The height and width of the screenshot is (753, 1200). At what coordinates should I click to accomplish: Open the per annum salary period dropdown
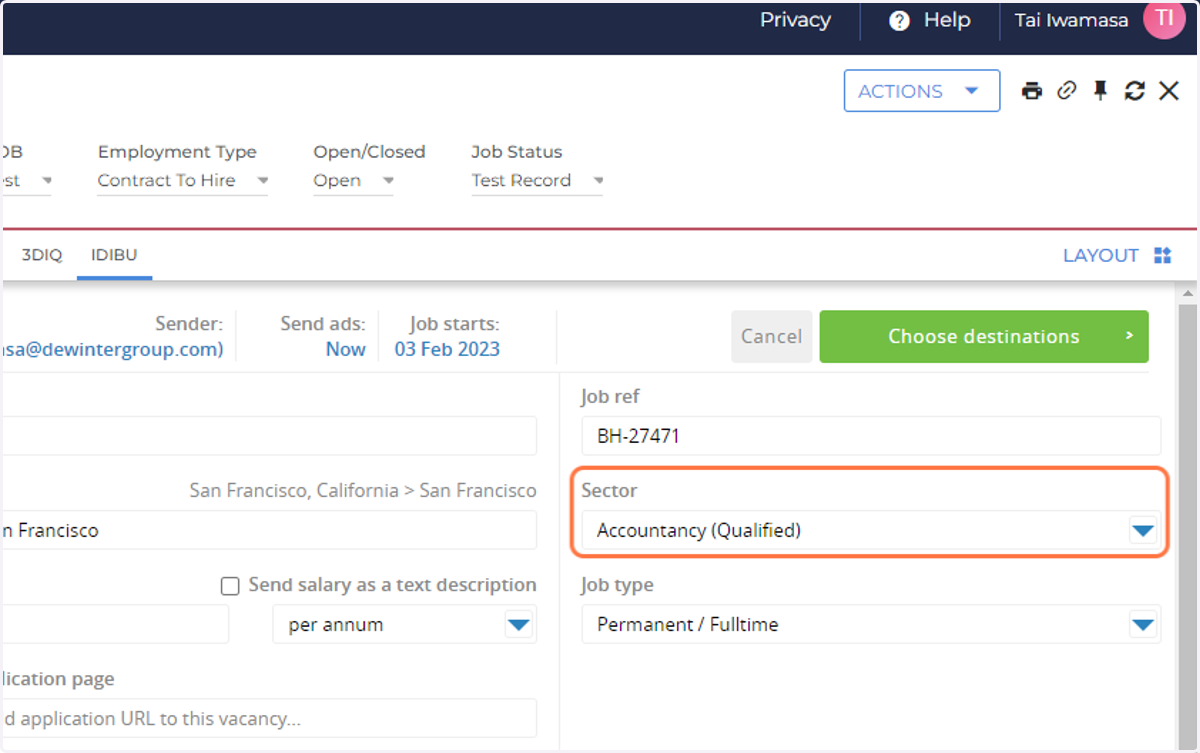point(404,625)
